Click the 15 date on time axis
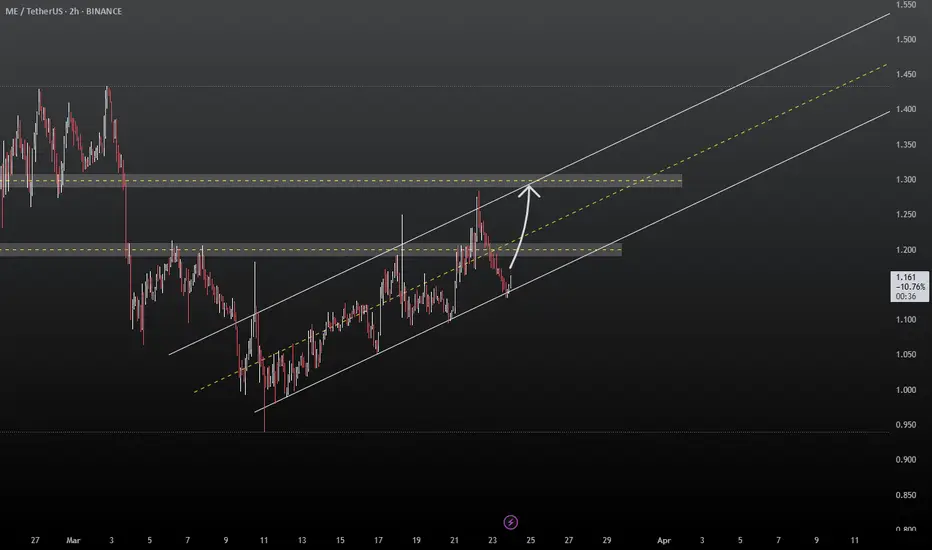The width and height of the screenshot is (932, 550). pyautogui.click(x=340, y=540)
